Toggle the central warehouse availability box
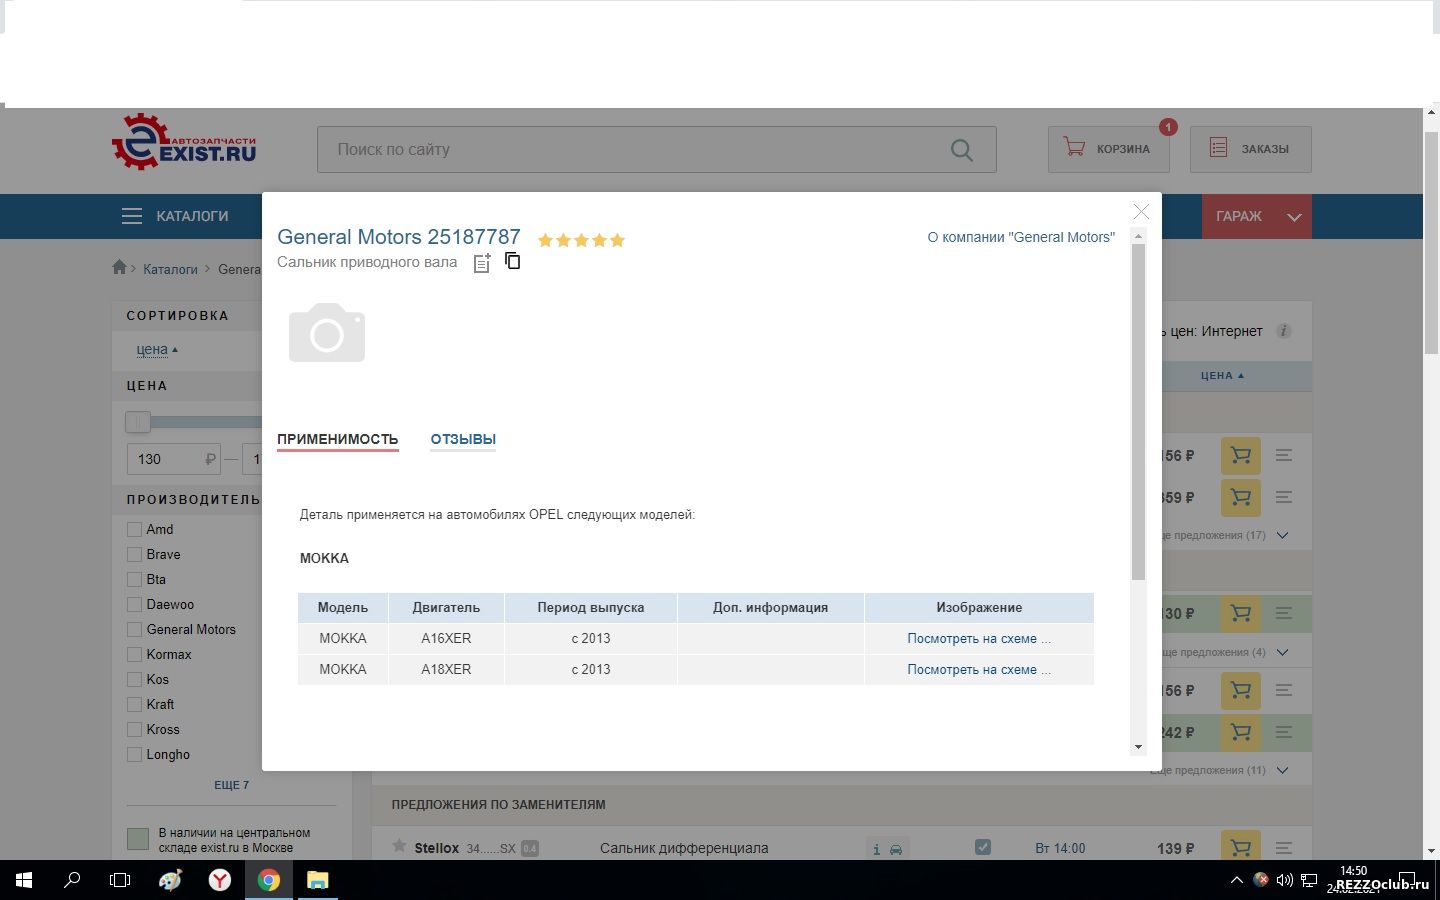Image resolution: width=1440 pixels, height=900 pixels. [x=138, y=839]
